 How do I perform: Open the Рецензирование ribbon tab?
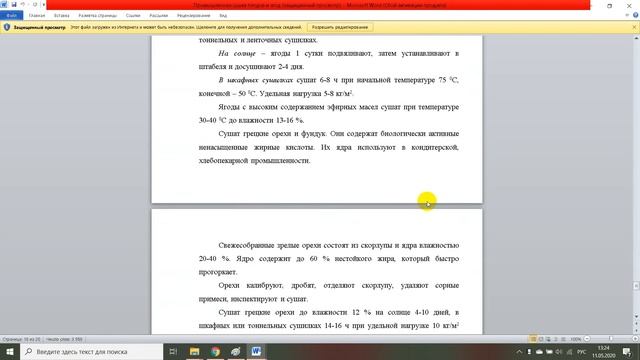click(193, 16)
